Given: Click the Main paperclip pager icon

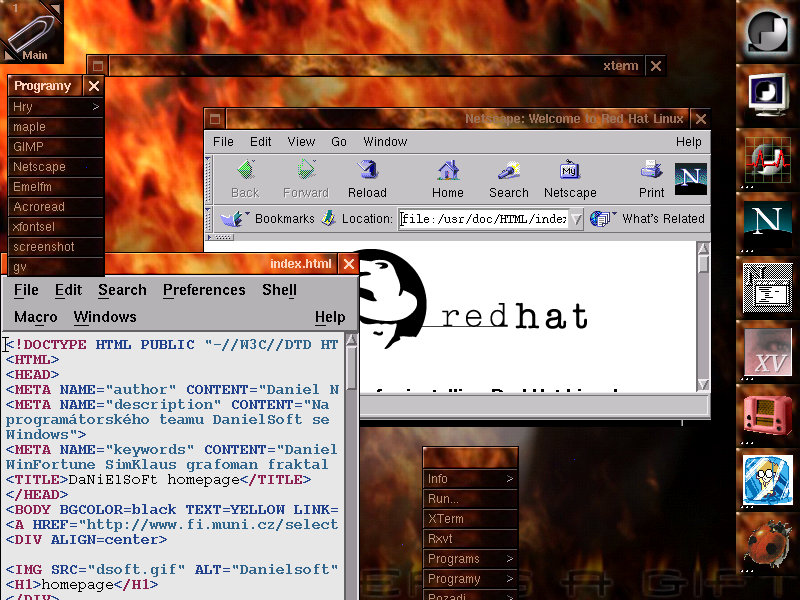Looking at the screenshot, I should 32,32.
